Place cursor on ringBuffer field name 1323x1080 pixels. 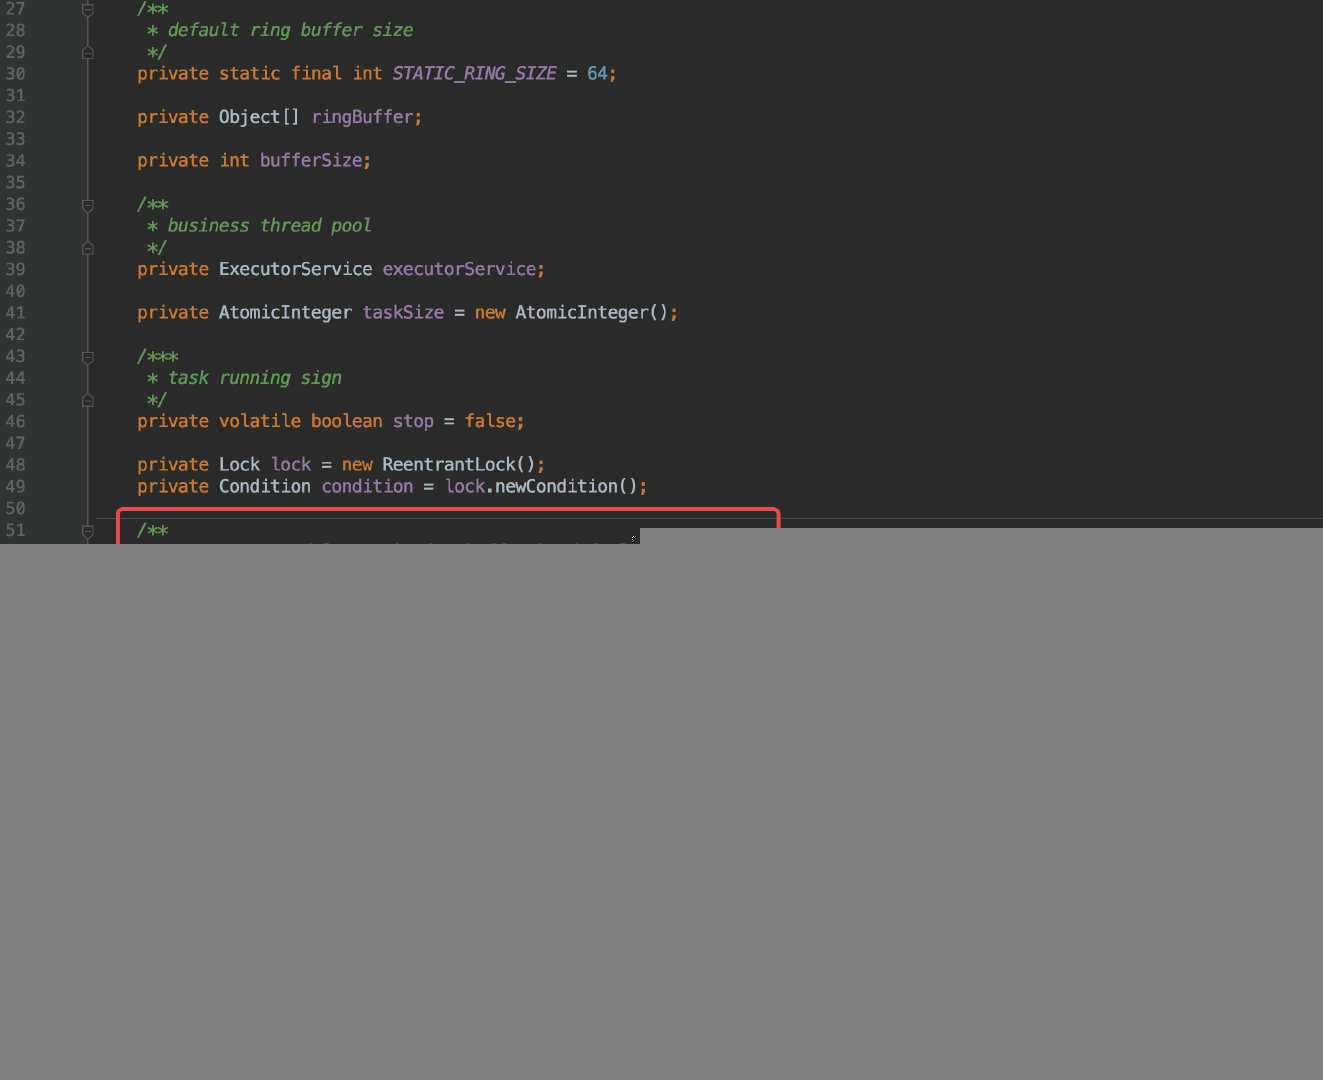[x=362, y=117]
